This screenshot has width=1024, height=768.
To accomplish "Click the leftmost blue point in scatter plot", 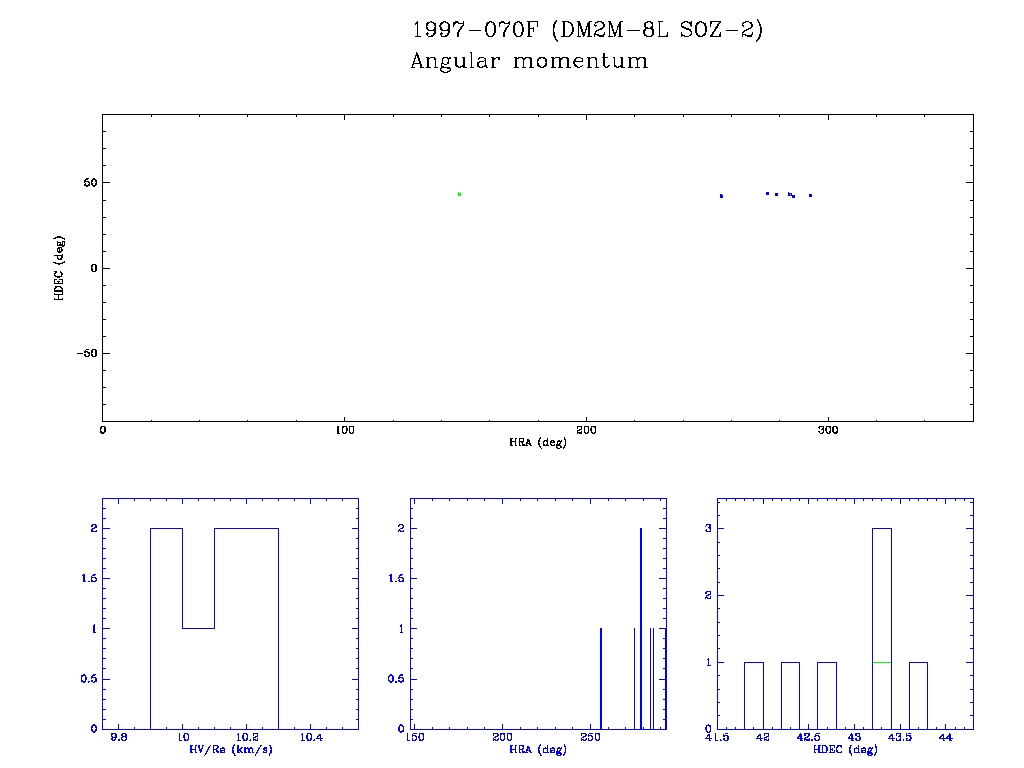I will click(721, 196).
